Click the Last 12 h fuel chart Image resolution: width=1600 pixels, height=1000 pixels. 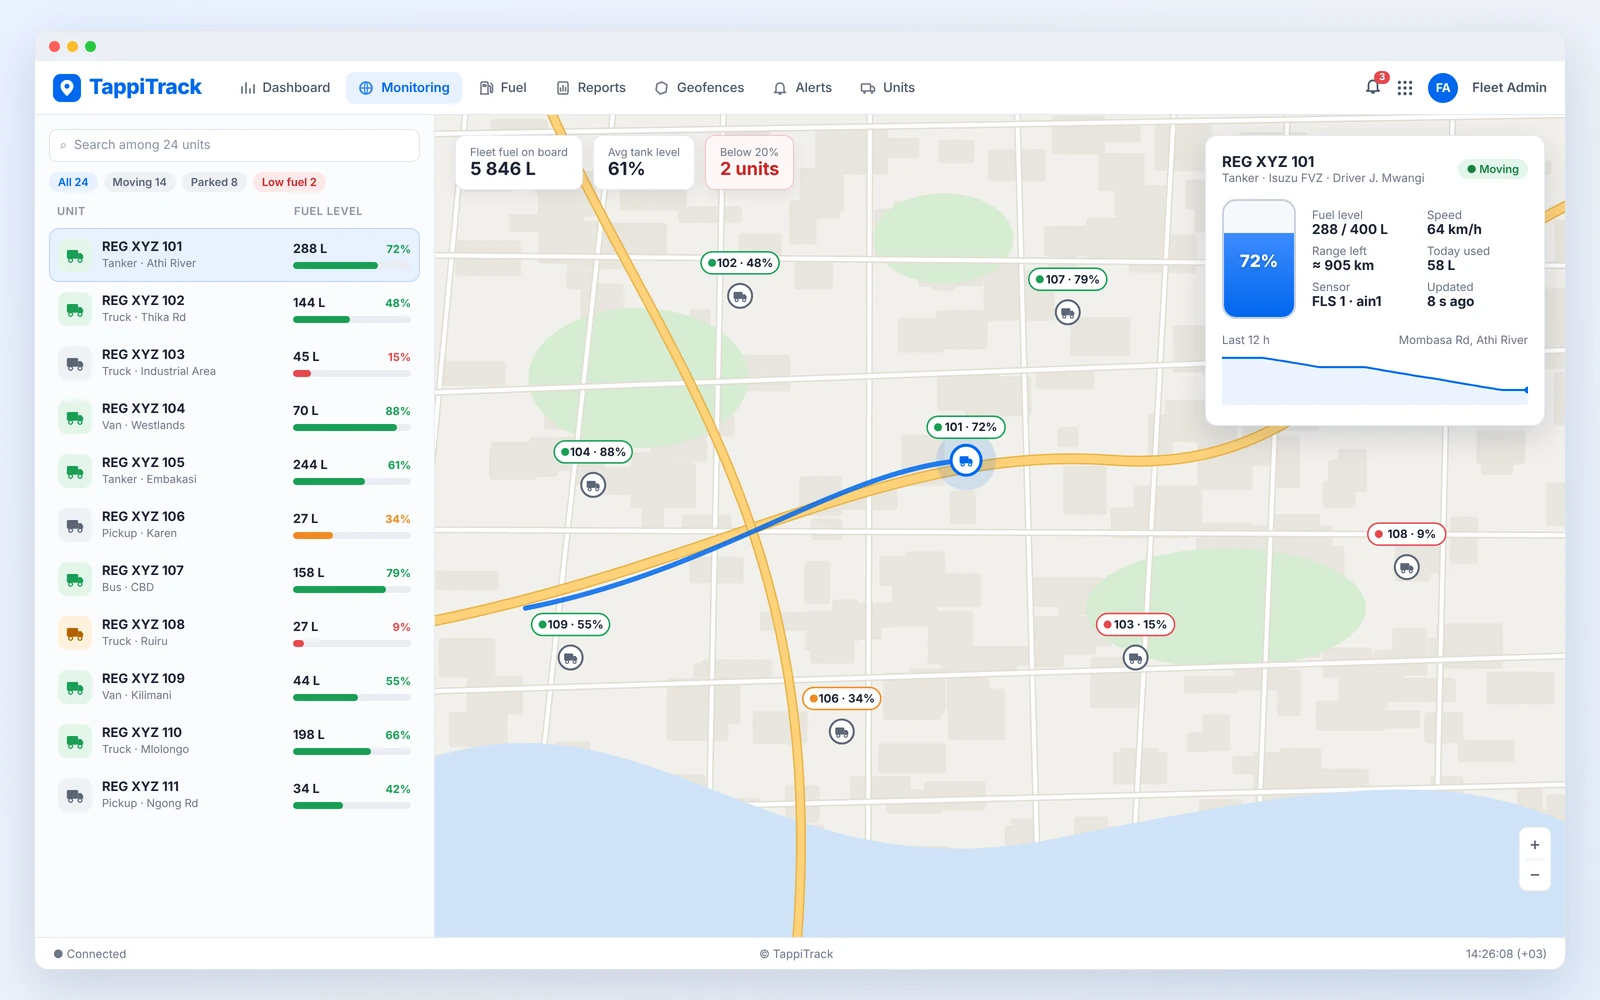1375,380
